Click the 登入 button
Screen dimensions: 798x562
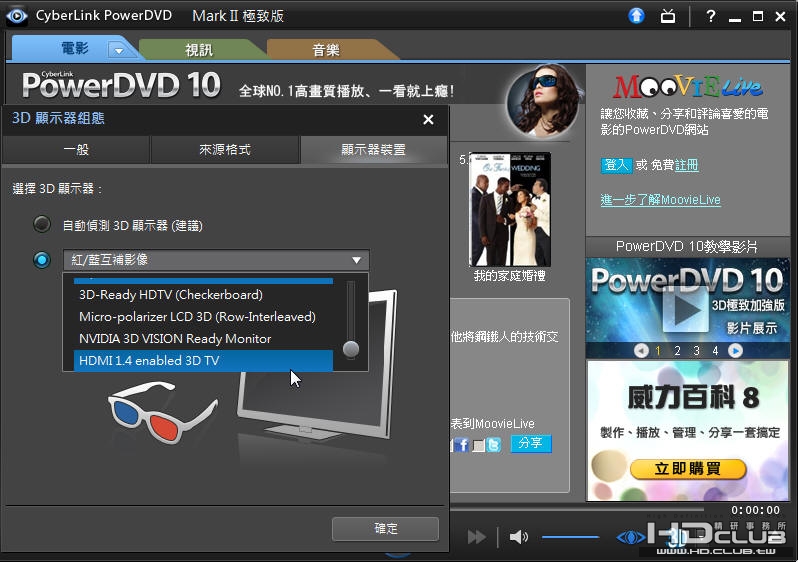[616, 165]
